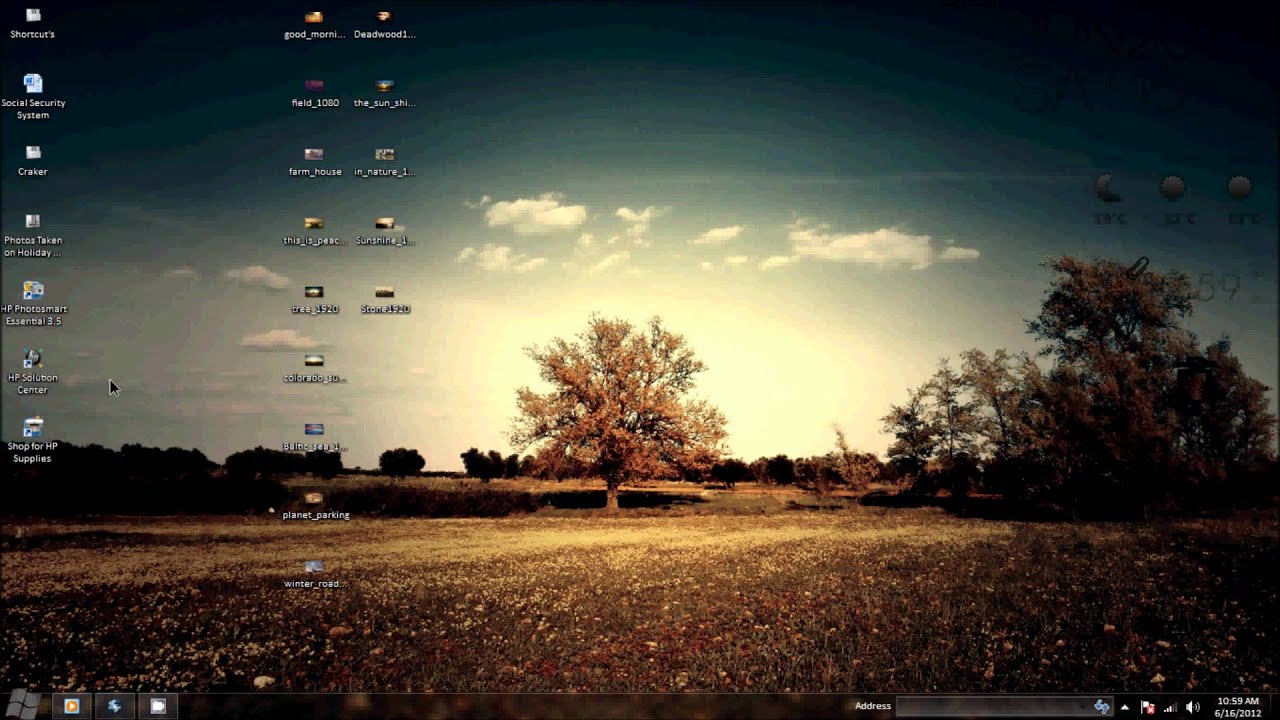Viewport: 1280px width, 720px height.
Task: Launch Windows Media Player from the taskbar
Action: pos(71,706)
